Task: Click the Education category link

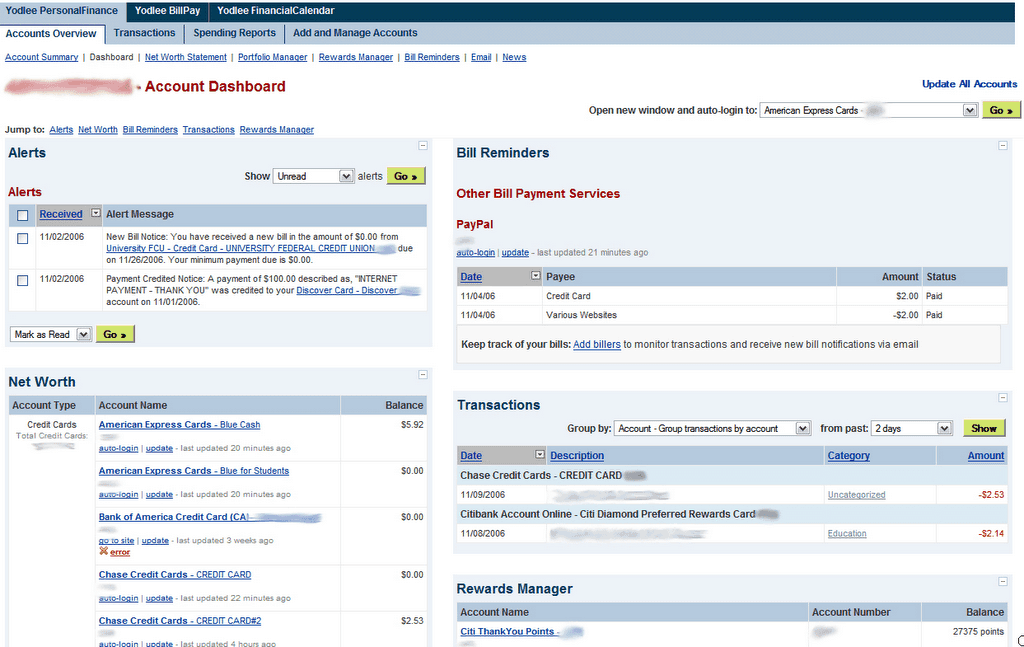Action: click(x=847, y=533)
